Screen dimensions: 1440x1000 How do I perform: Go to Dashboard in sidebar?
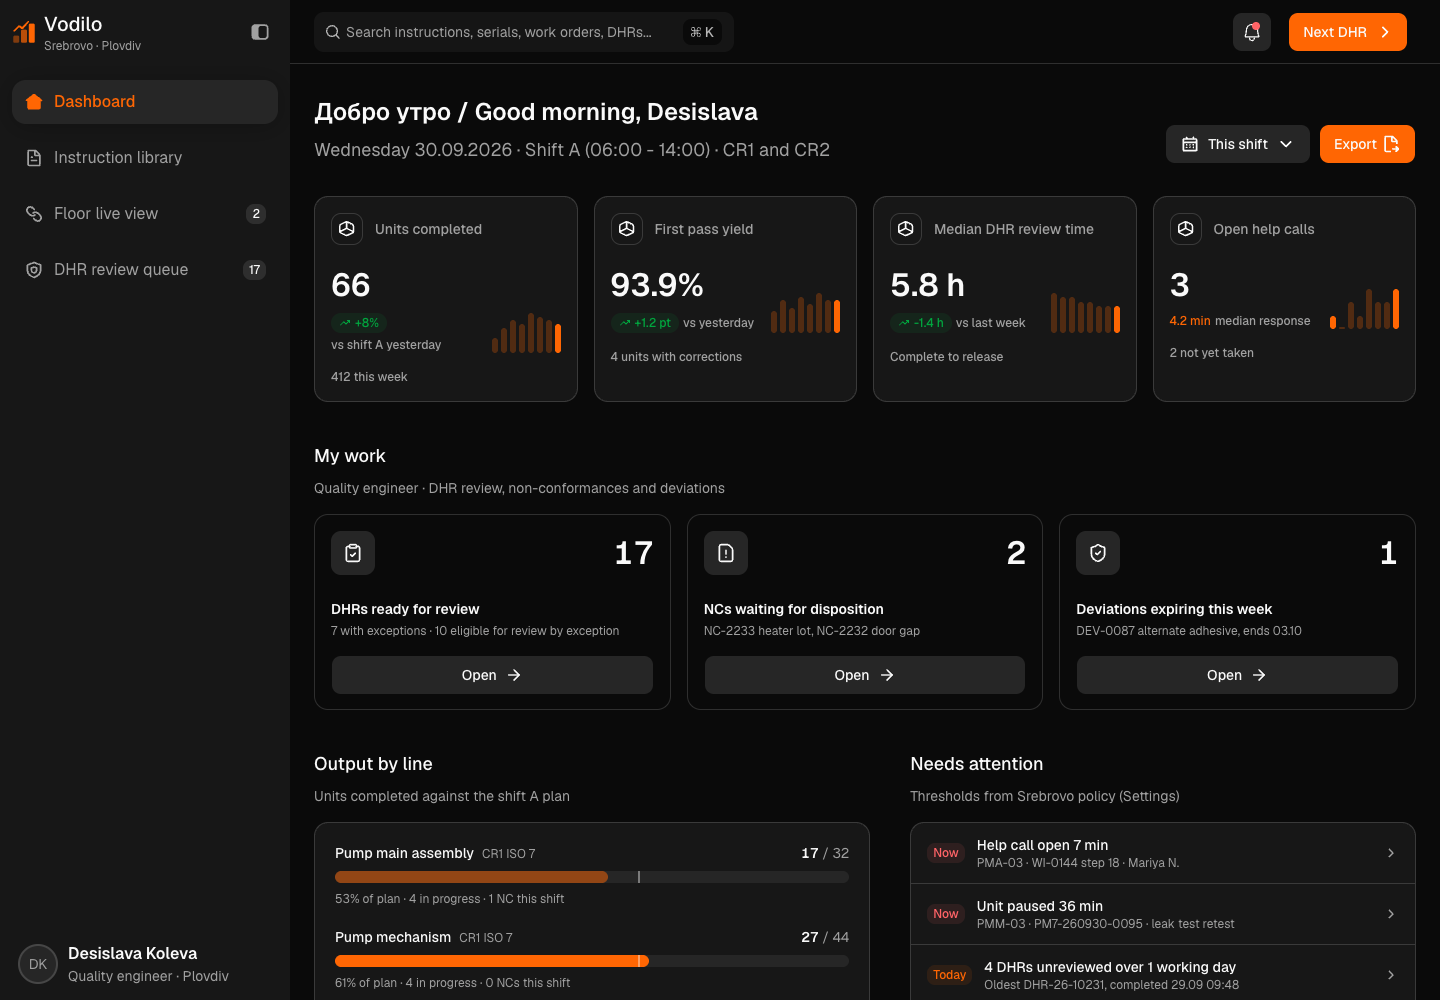point(145,102)
